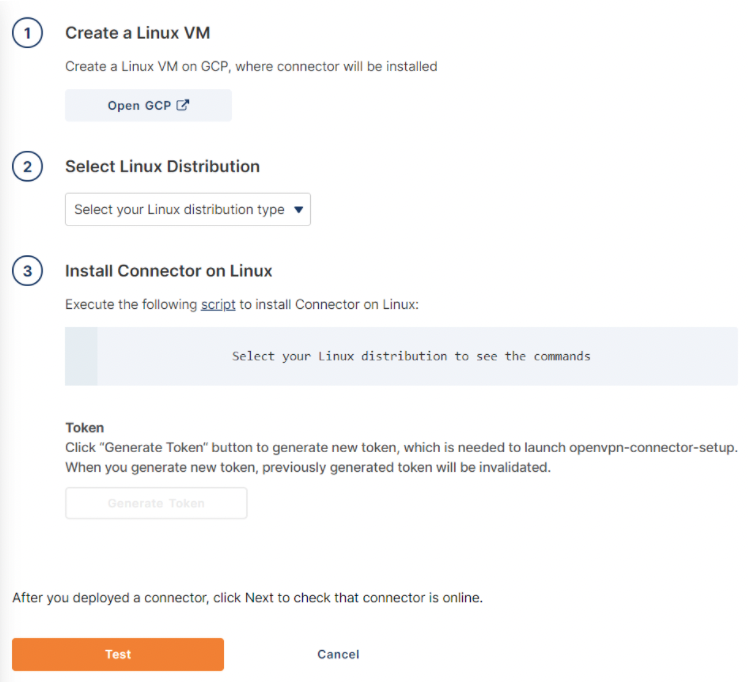
Task: Click the Create a Linux VM heading
Action: point(137,33)
